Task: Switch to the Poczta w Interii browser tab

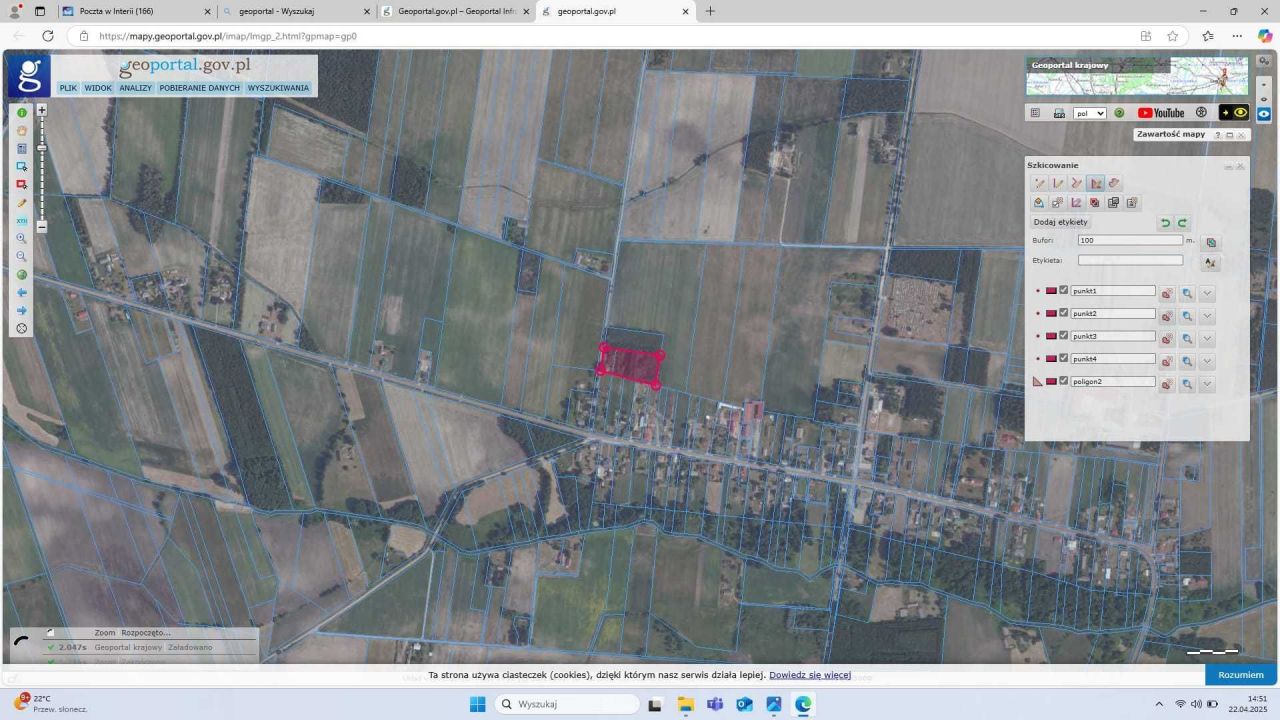Action: coord(136,12)
